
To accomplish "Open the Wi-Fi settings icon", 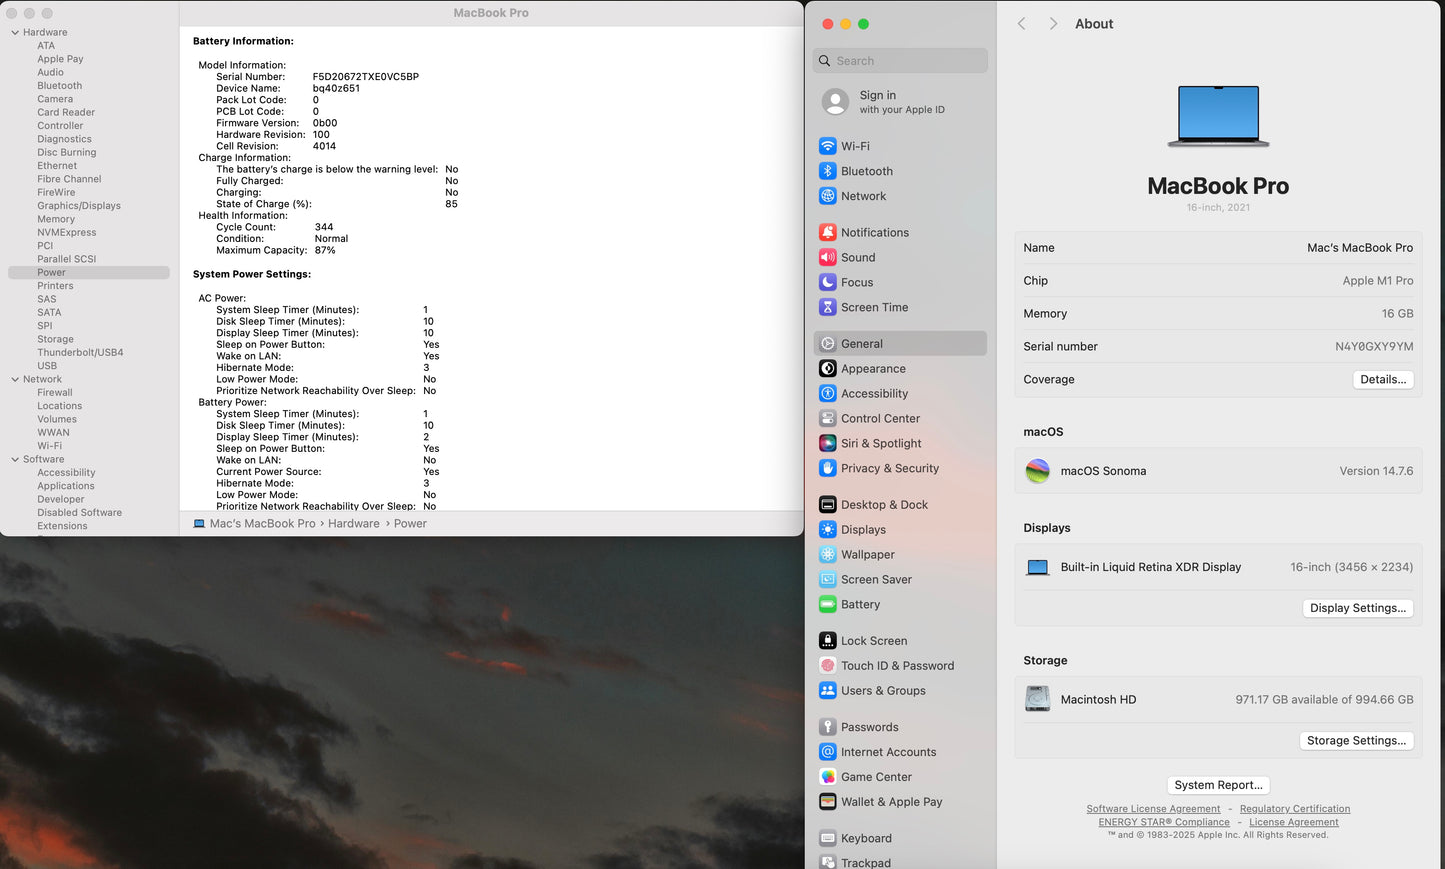I will [827, 146].
